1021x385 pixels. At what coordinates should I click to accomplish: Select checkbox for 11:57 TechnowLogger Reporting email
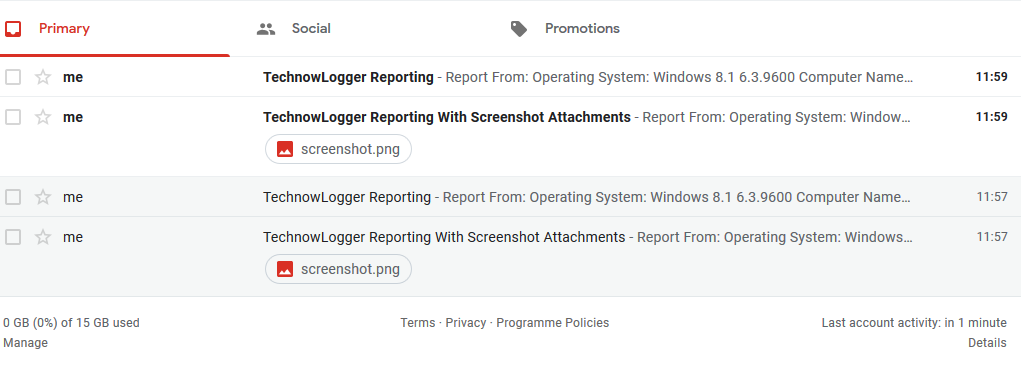tap(13, 197)
